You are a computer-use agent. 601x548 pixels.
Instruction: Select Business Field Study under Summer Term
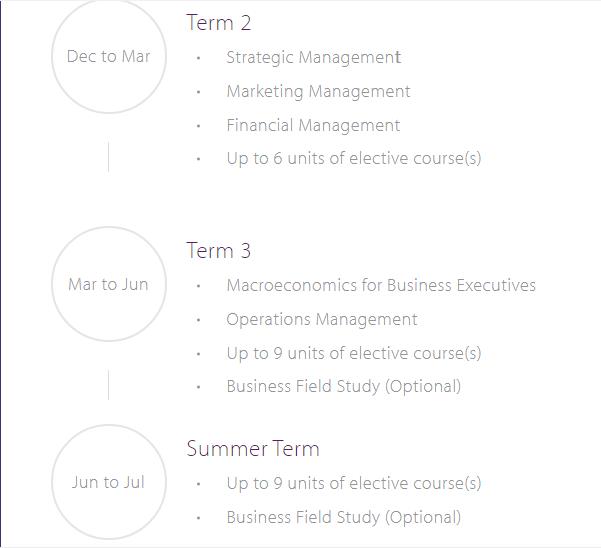[343, 517]
